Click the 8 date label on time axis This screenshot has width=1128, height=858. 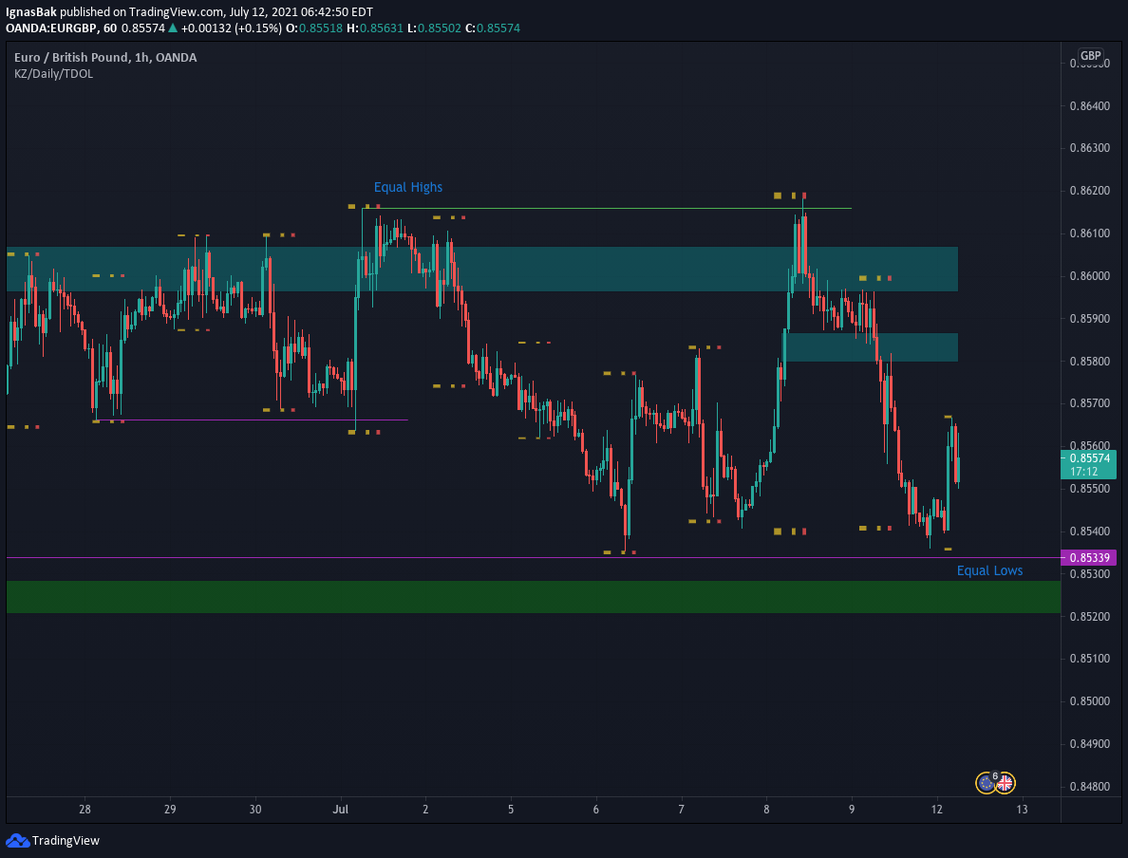[766, 809]
